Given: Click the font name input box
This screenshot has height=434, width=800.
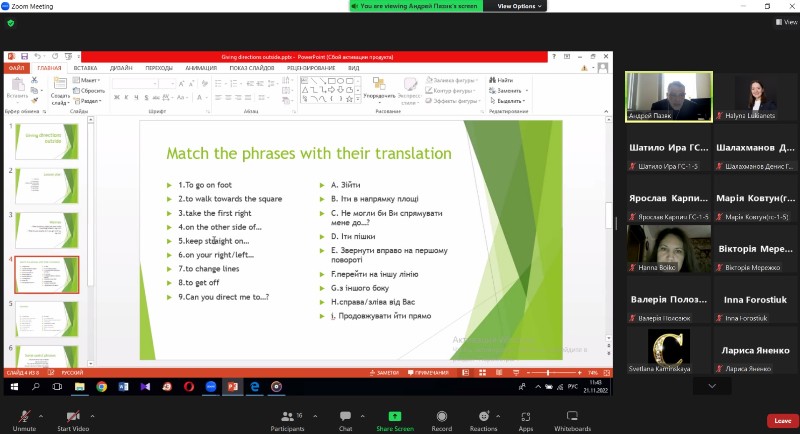Looking at the screenshot, I should (135, 84).
